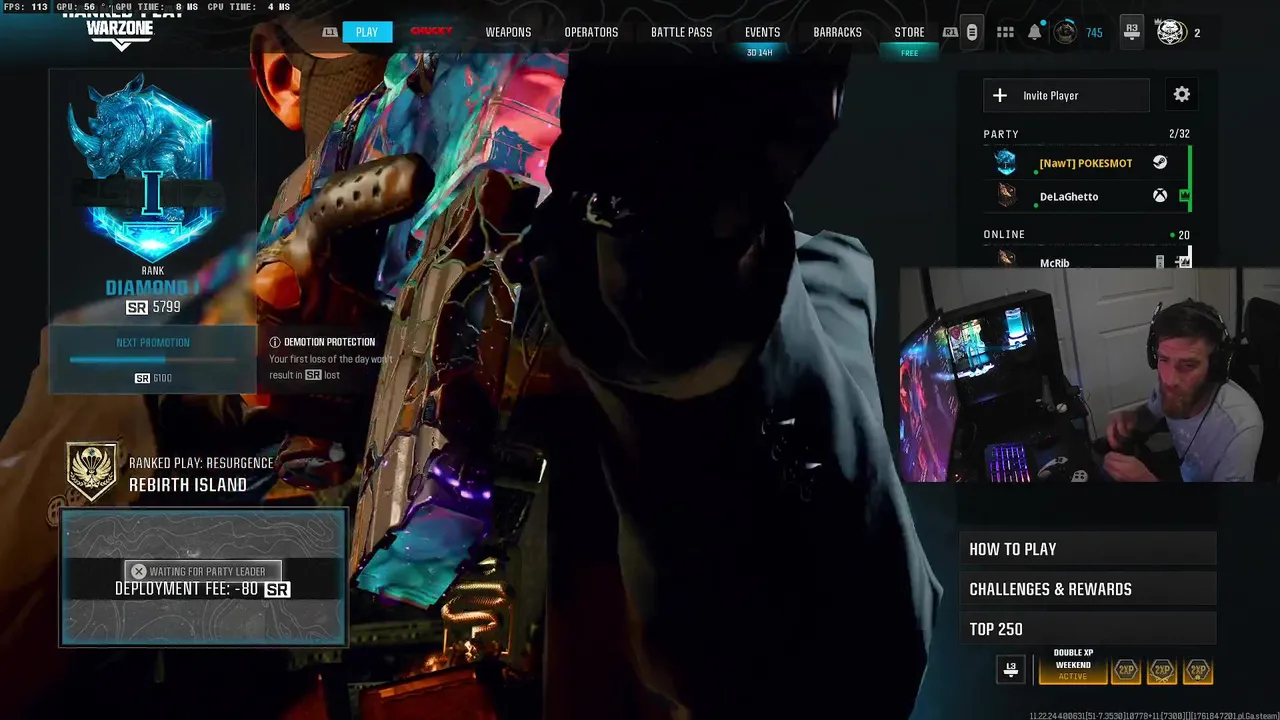1280x720 pixels.
Task: Open the social settings gear
Action: 1182,94
